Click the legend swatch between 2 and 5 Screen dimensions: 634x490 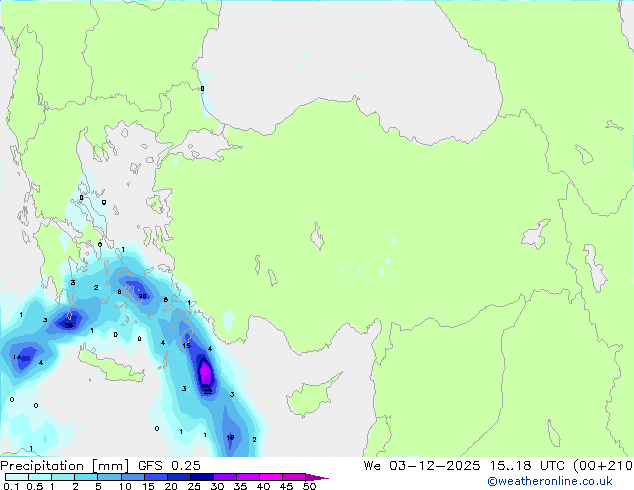86,477
